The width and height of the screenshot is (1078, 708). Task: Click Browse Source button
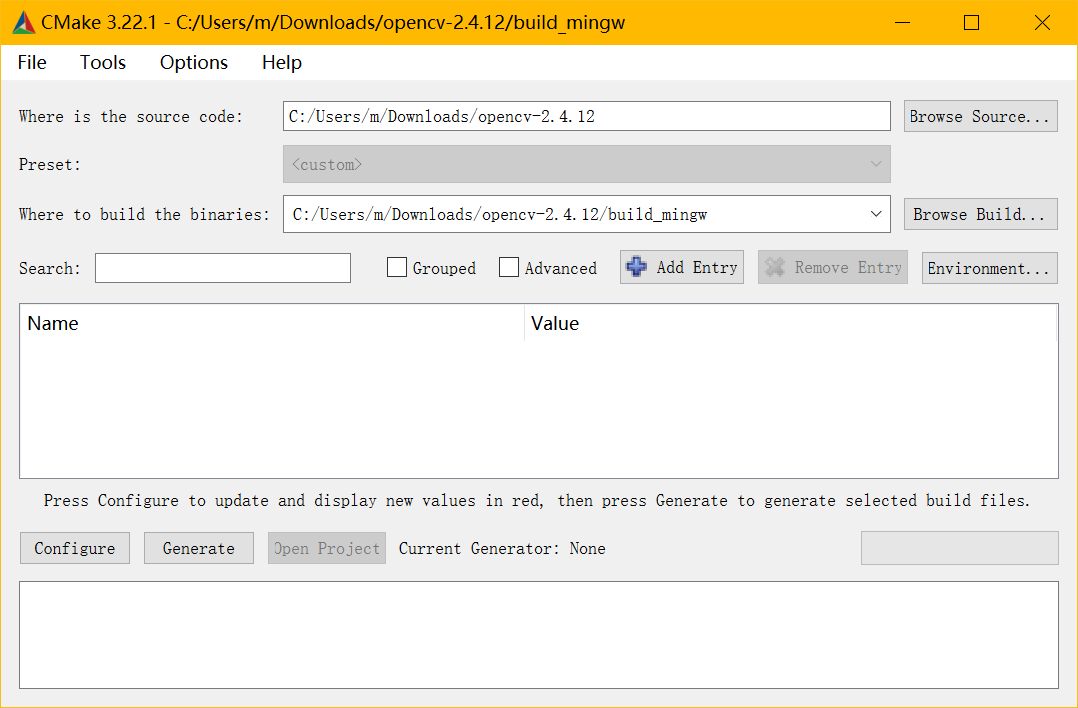coord(980,116)
